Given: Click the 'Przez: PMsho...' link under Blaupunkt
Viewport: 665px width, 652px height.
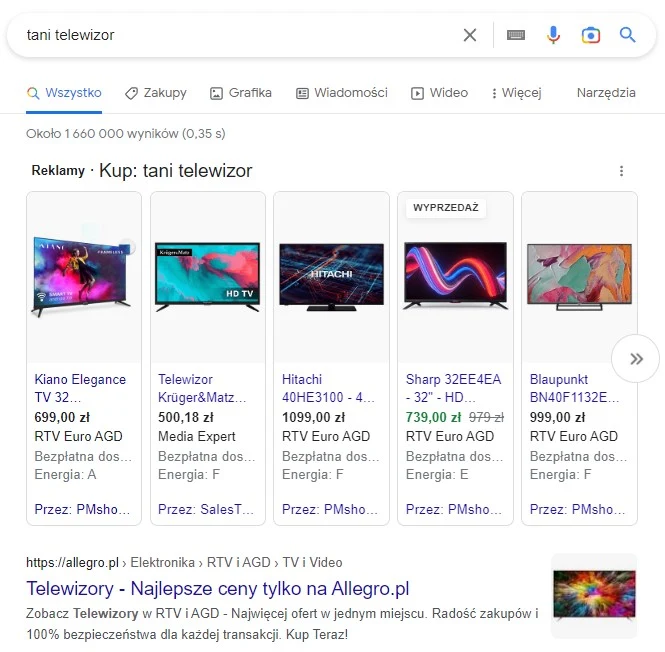Looking at the screenshot, I should tap(577, 509).
